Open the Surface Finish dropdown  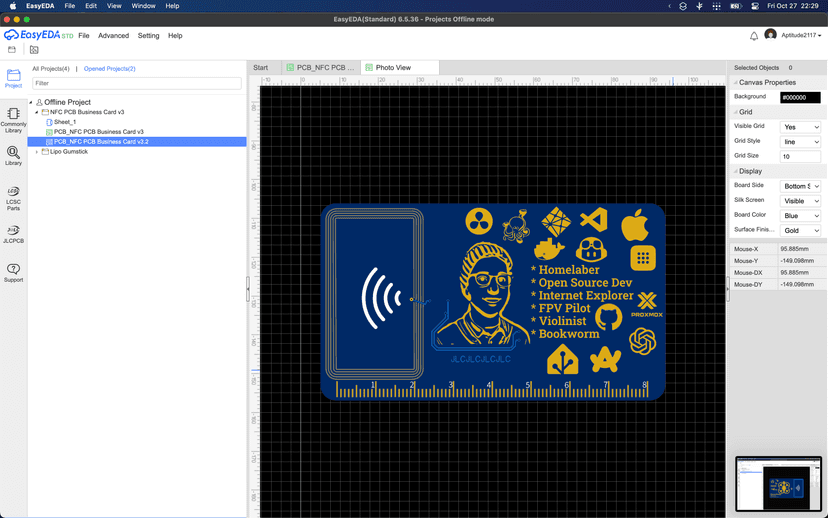pos(800,231)
